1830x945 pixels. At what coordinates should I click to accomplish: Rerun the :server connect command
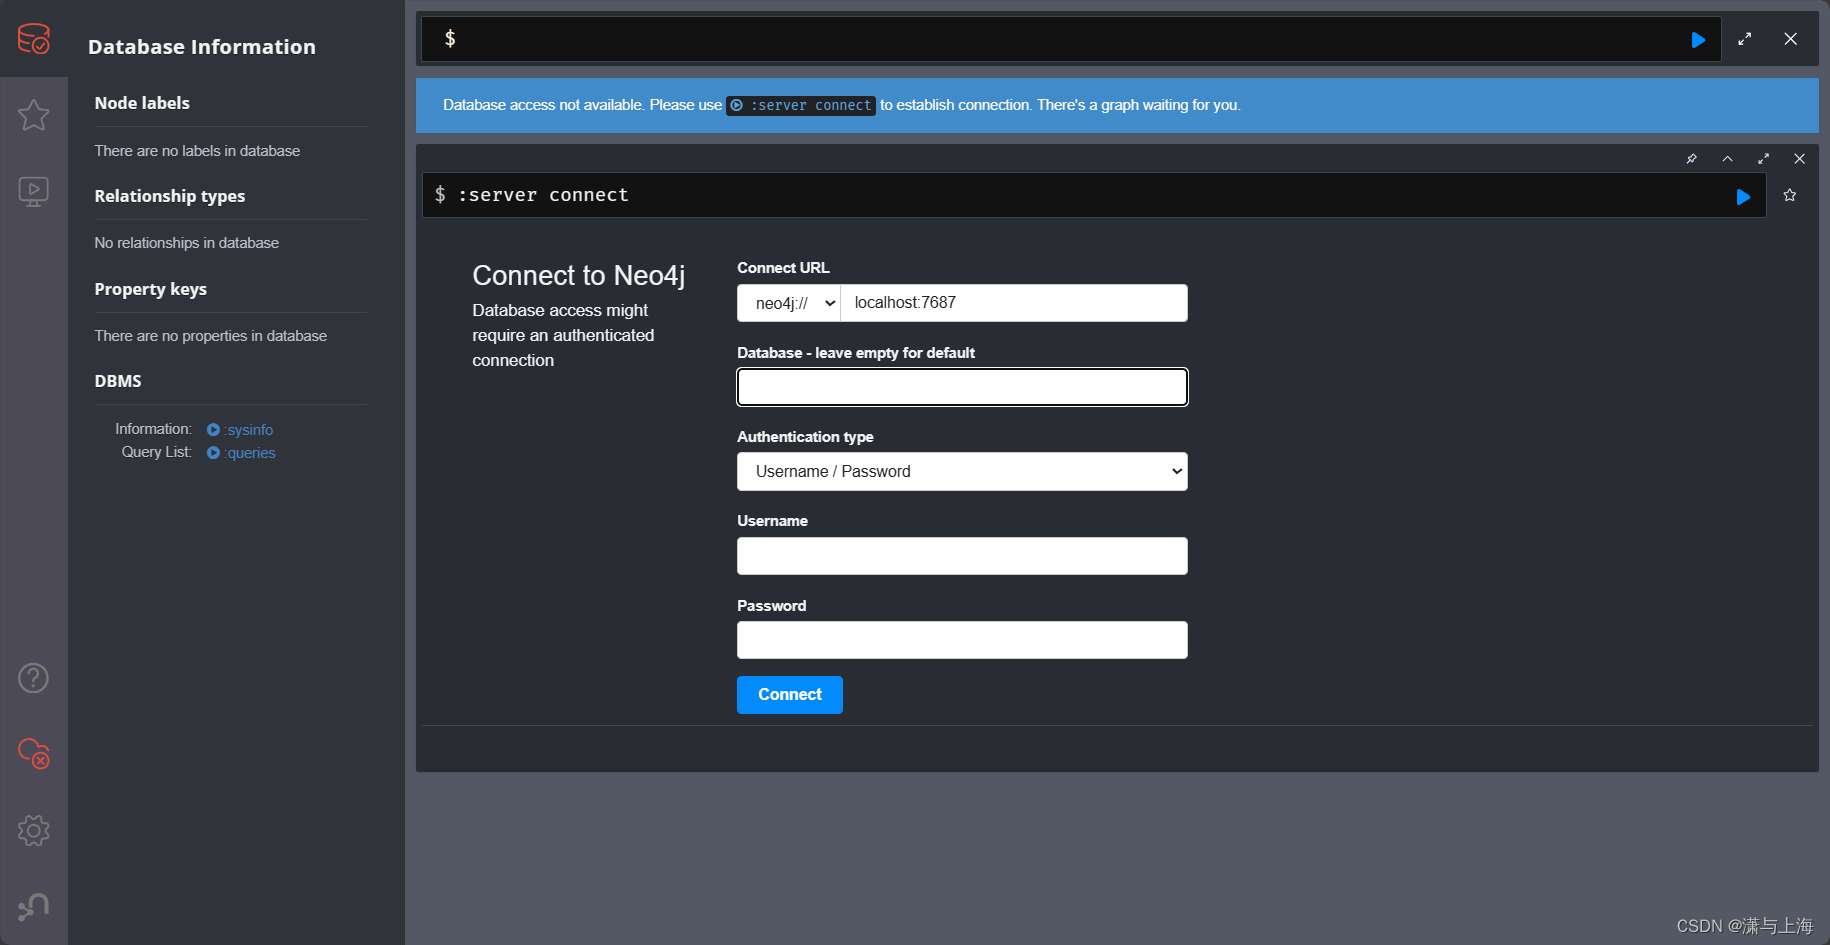pyautogui.click(x=1743, y=197)
